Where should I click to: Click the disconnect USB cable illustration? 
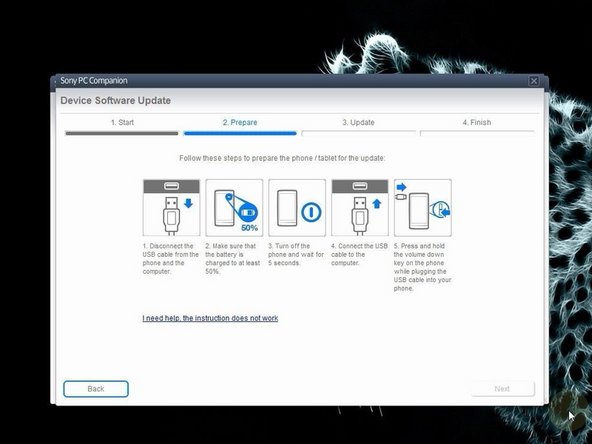[x=171, y=208]
